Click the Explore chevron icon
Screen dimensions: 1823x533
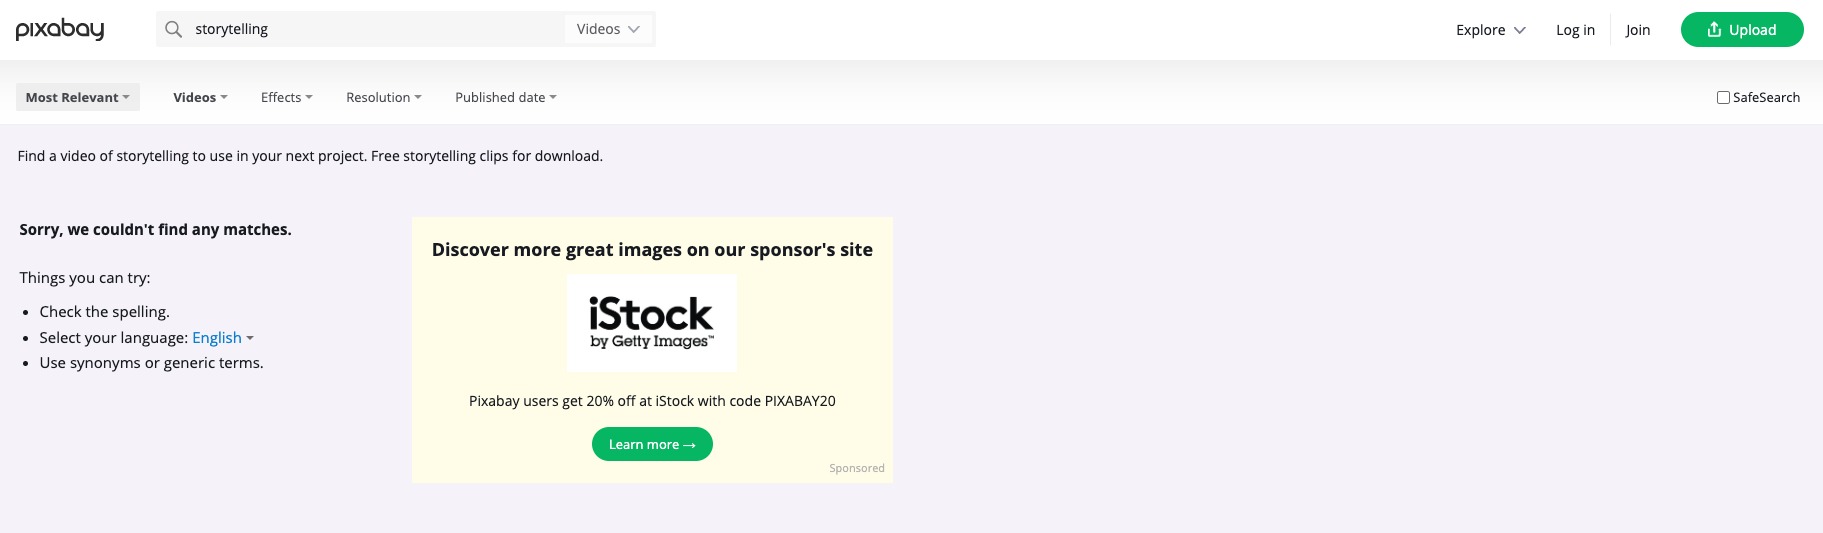pyautogui.click(x=1520, y=30)
